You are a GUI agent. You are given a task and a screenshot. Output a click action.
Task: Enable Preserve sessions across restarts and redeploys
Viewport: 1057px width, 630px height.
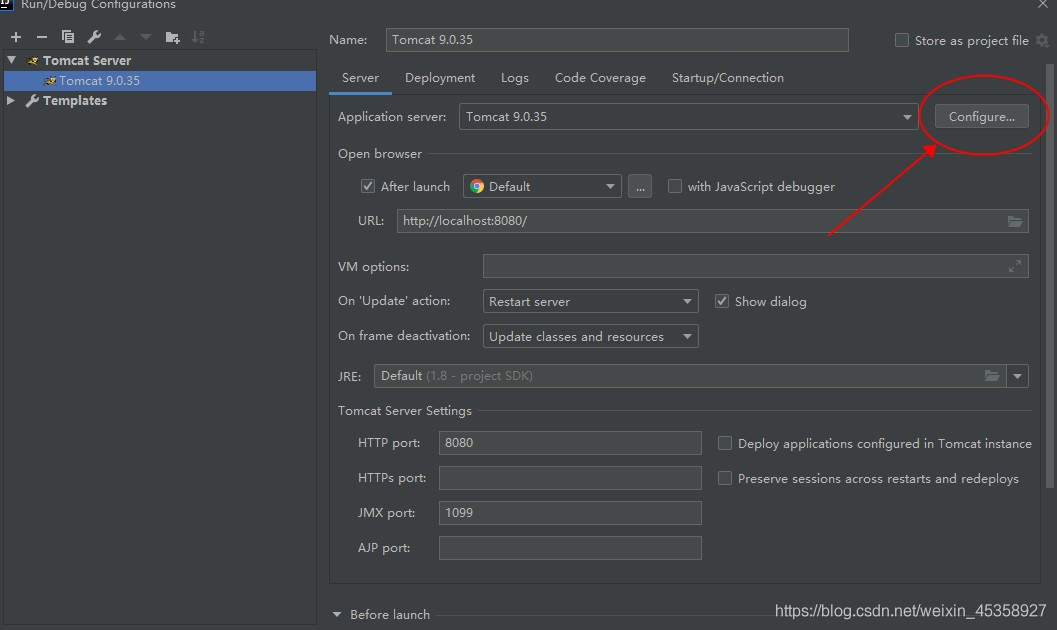click(725, 478)
